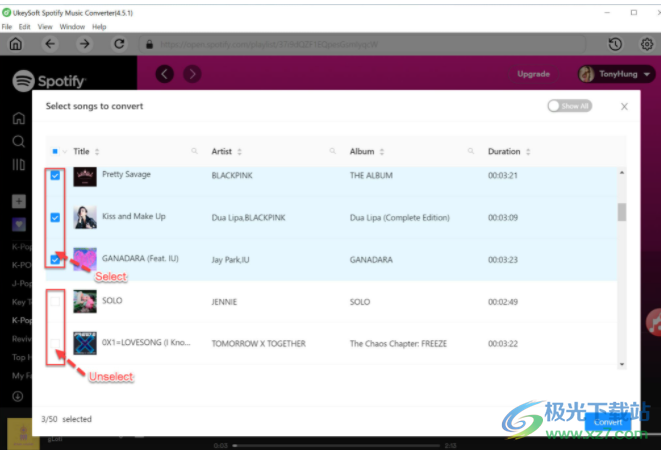Close the Select songs dialog
The image size is (661, 450).
(x=624, y=107)
